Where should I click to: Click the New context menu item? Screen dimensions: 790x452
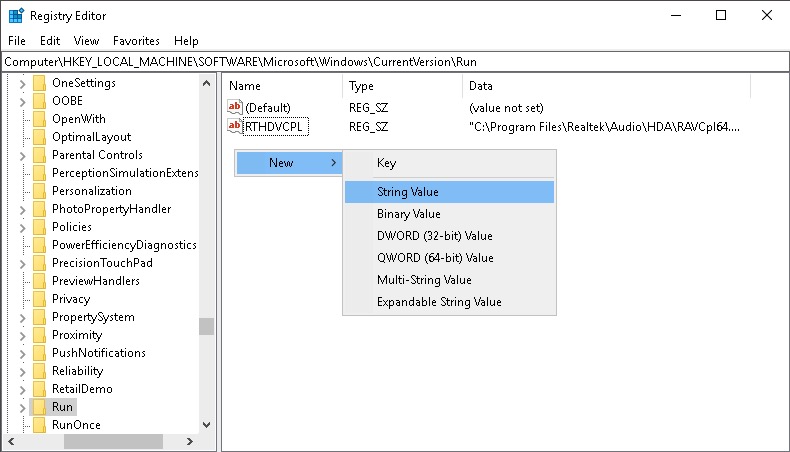pyautogui.click(x=289, y=163)
